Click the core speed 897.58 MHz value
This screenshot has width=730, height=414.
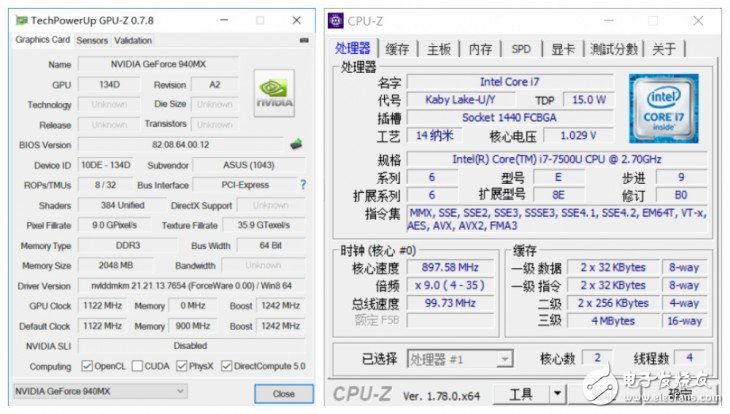click(x=450, y=267)
